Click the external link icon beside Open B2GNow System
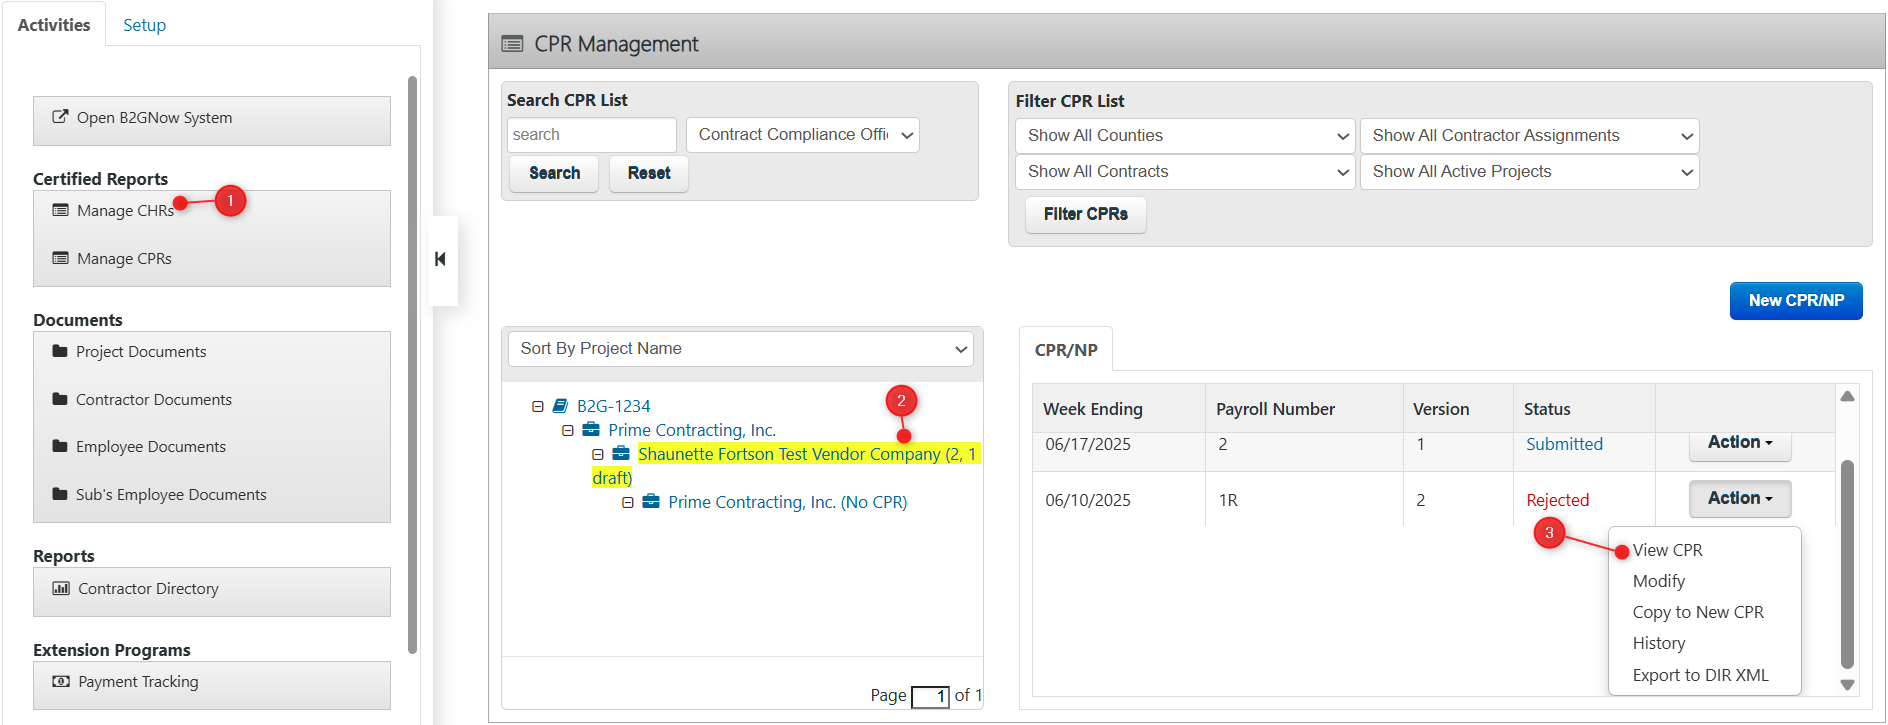 60,117
